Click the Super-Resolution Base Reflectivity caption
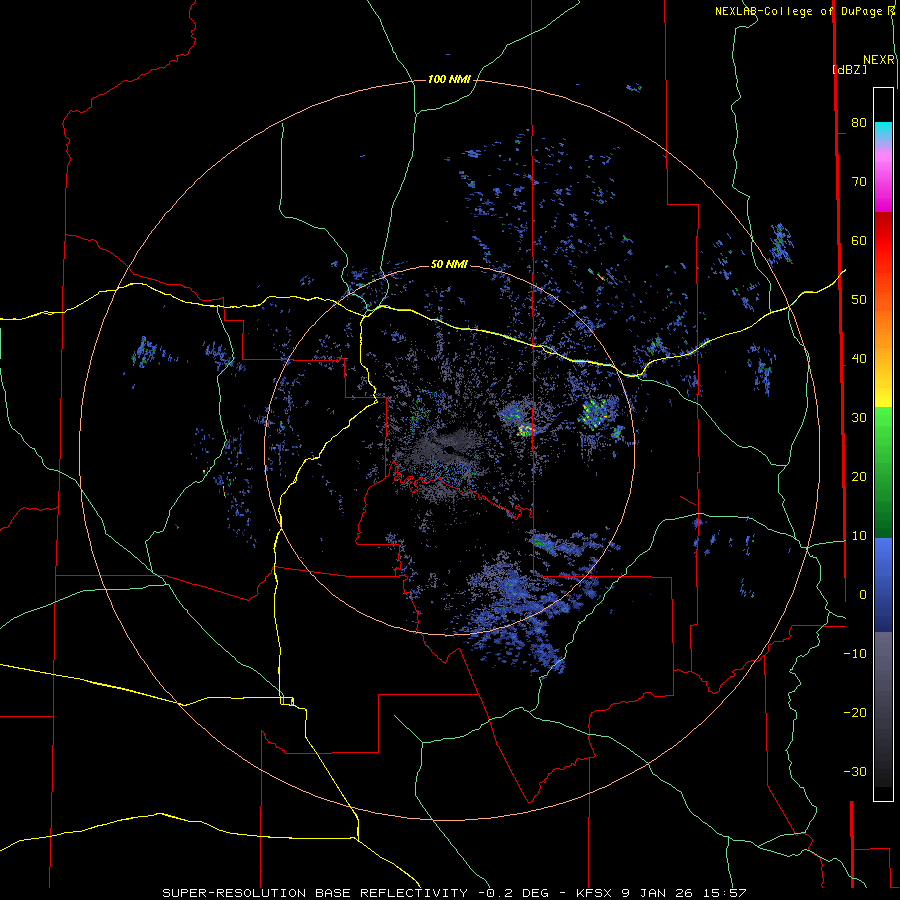Viewport: 900px width, 900px height. coord(454,893)
